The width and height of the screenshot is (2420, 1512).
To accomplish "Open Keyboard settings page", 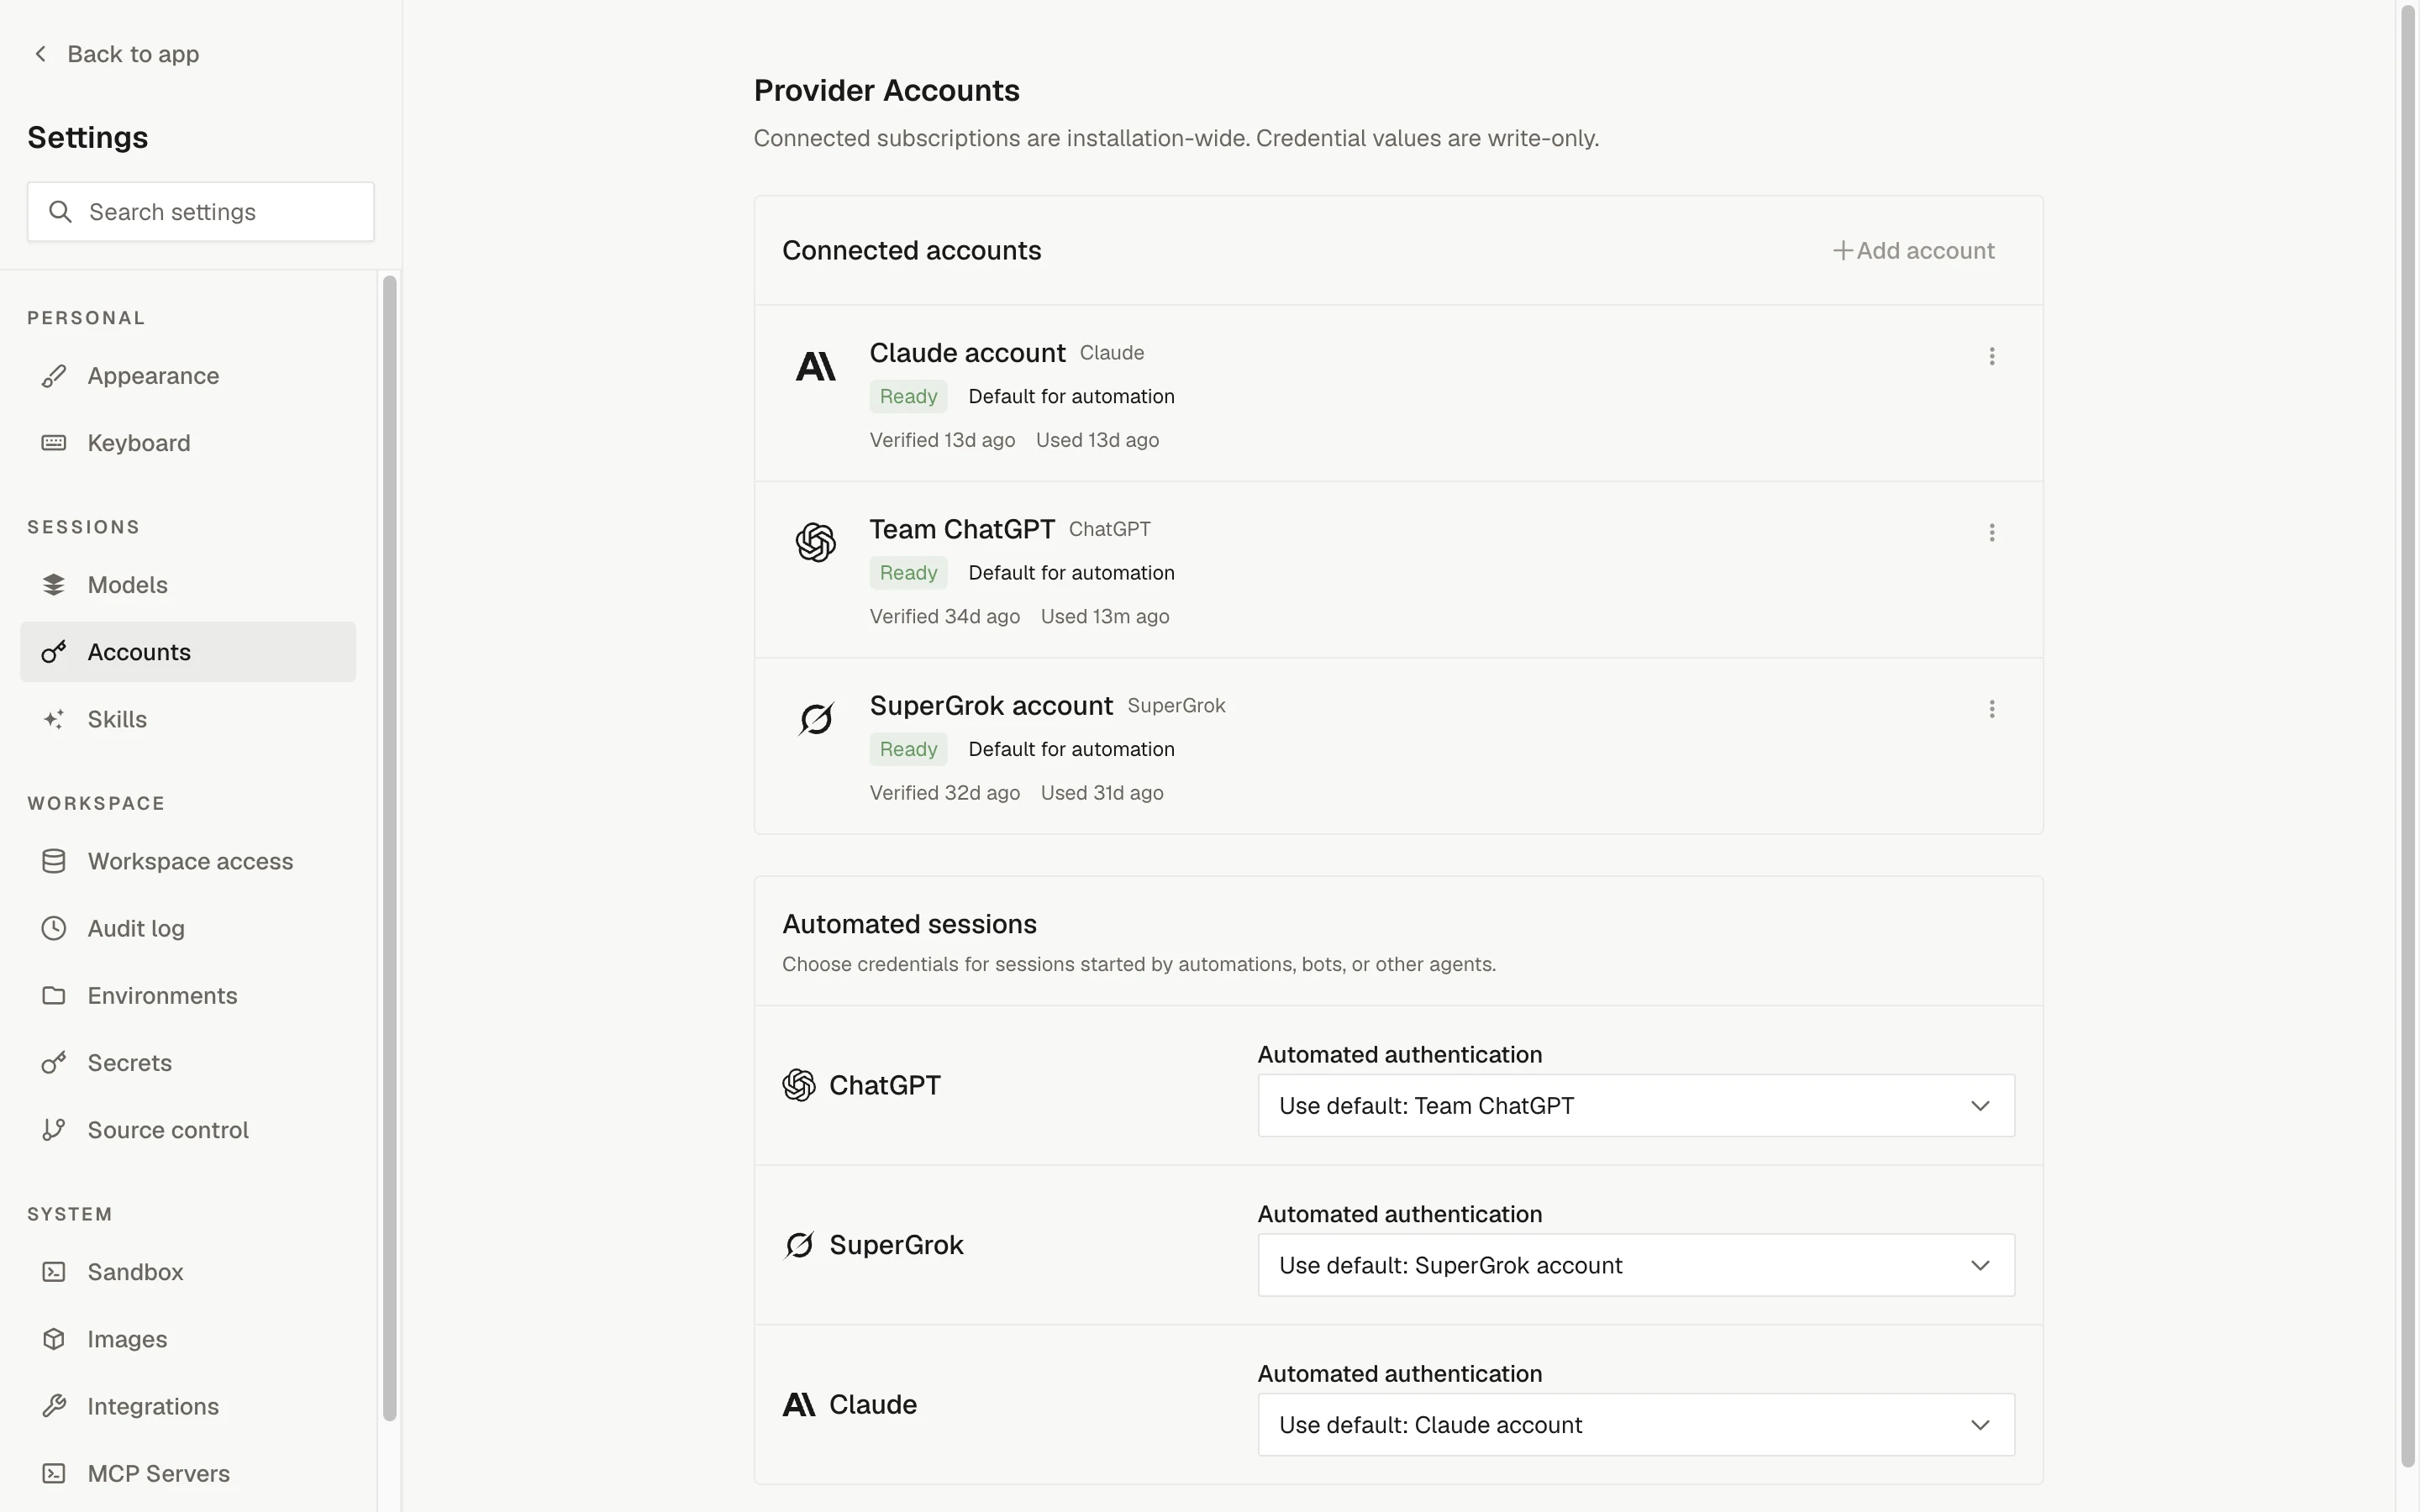I will 188,443.
